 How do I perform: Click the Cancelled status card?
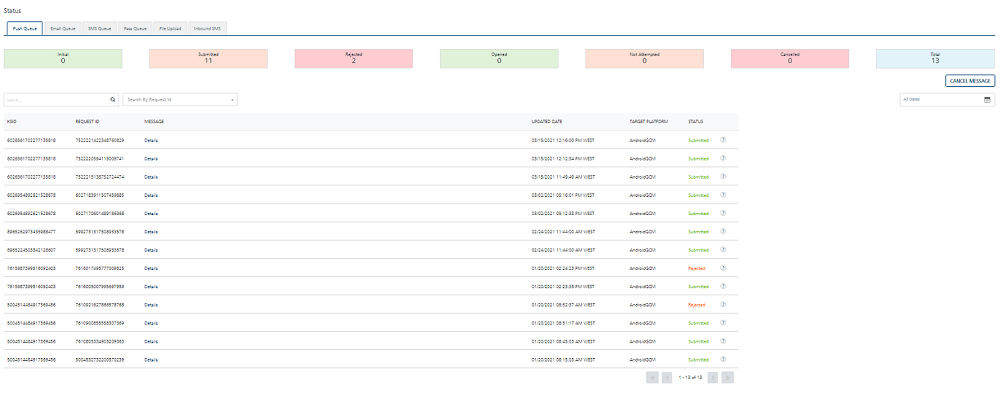tap(790, 58)
